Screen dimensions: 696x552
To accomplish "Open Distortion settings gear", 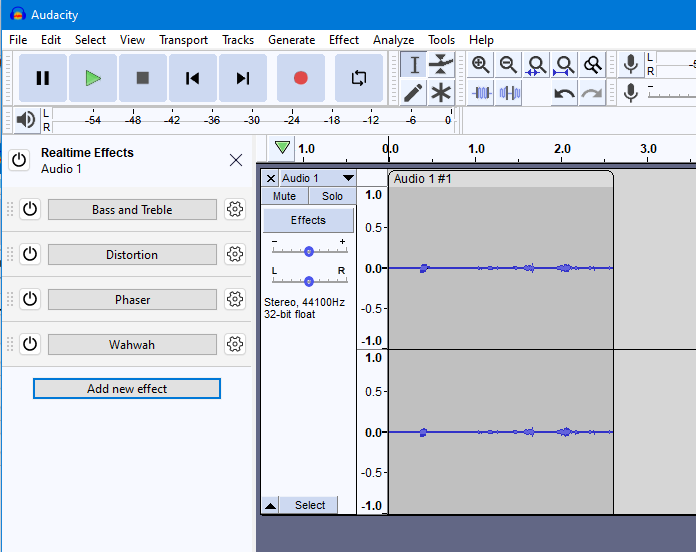I will click(x=235, y=254).
